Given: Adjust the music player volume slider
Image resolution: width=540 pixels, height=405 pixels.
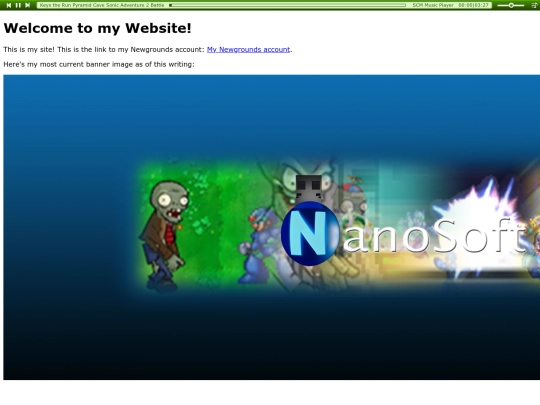Looking at the screenshot, I should 511,5.
